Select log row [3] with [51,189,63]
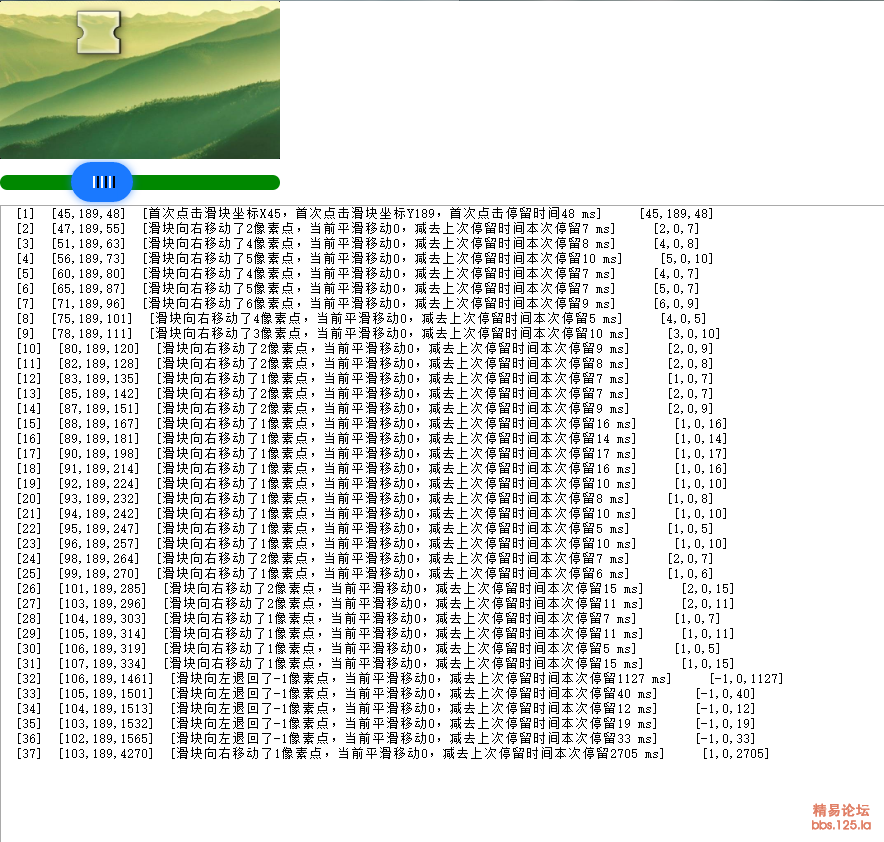The height and width of the screenshot is (842, 884). tap(358, 244)
